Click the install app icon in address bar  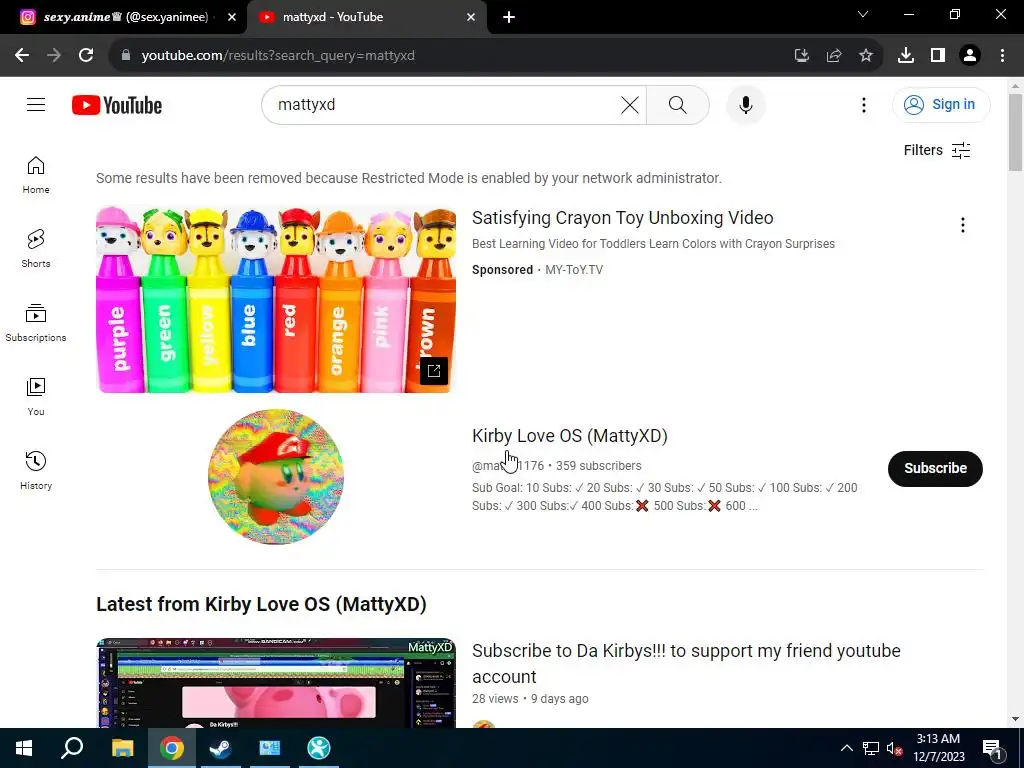click(x=801, y=56)
